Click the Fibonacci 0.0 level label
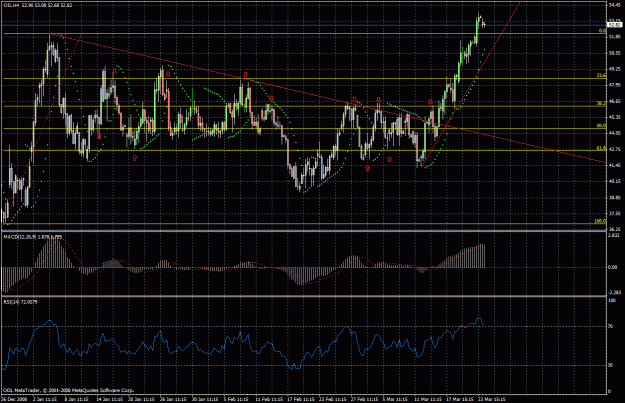Image resolution: width=625 pixels, height=403 pixels. pos(602,31)
